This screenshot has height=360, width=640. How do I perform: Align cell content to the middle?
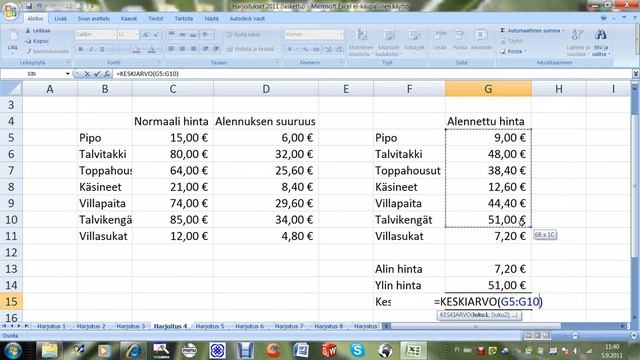(182, 34)
